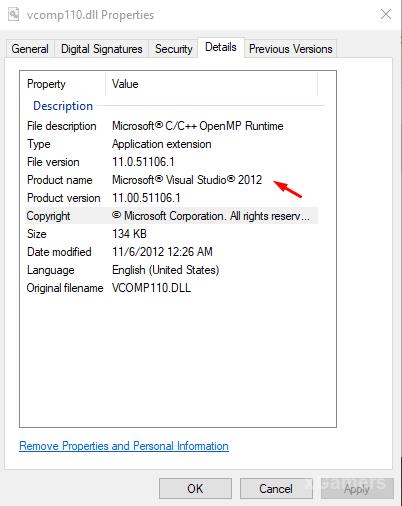
Task: Select the File version row
Action: coord(172,162)
